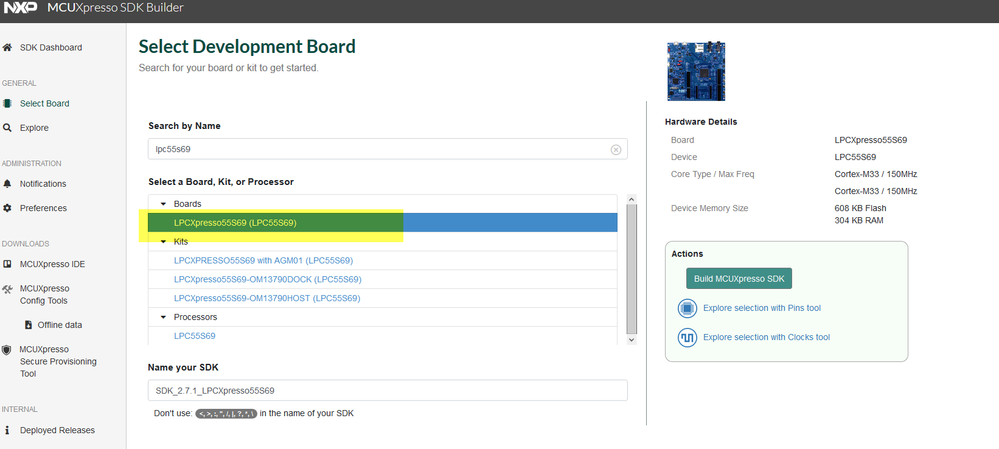This screenshot has width=999, height=449.
Task: Open Deployed Releases entry
Action: tap(57, 431)
